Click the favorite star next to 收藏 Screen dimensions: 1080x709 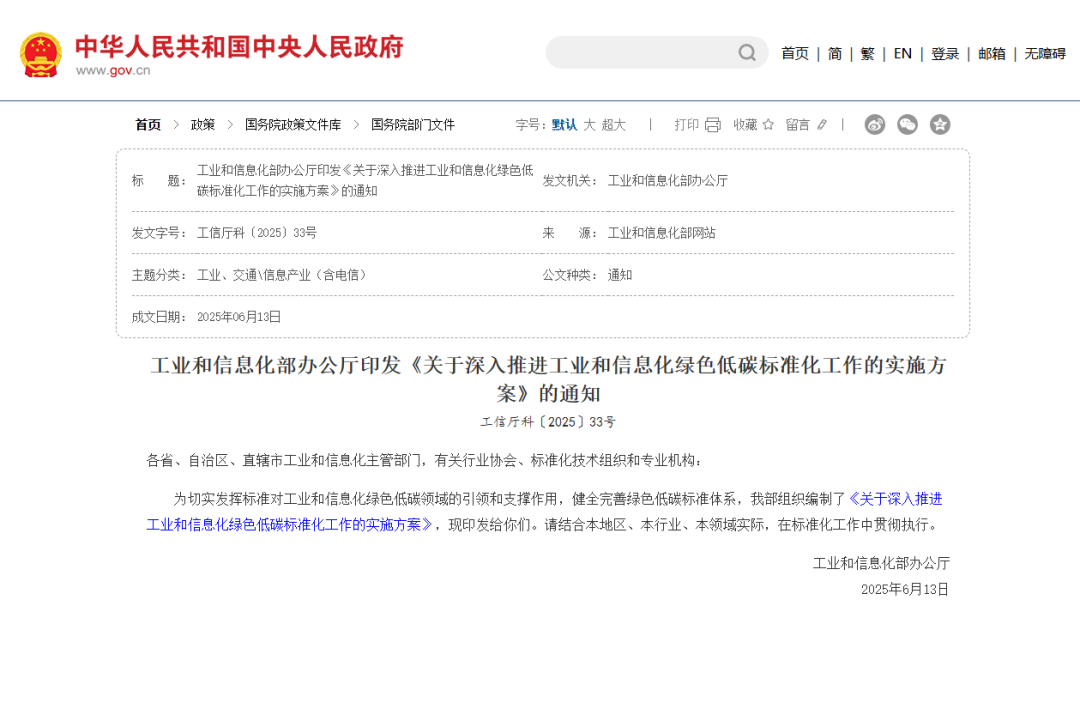768,124
